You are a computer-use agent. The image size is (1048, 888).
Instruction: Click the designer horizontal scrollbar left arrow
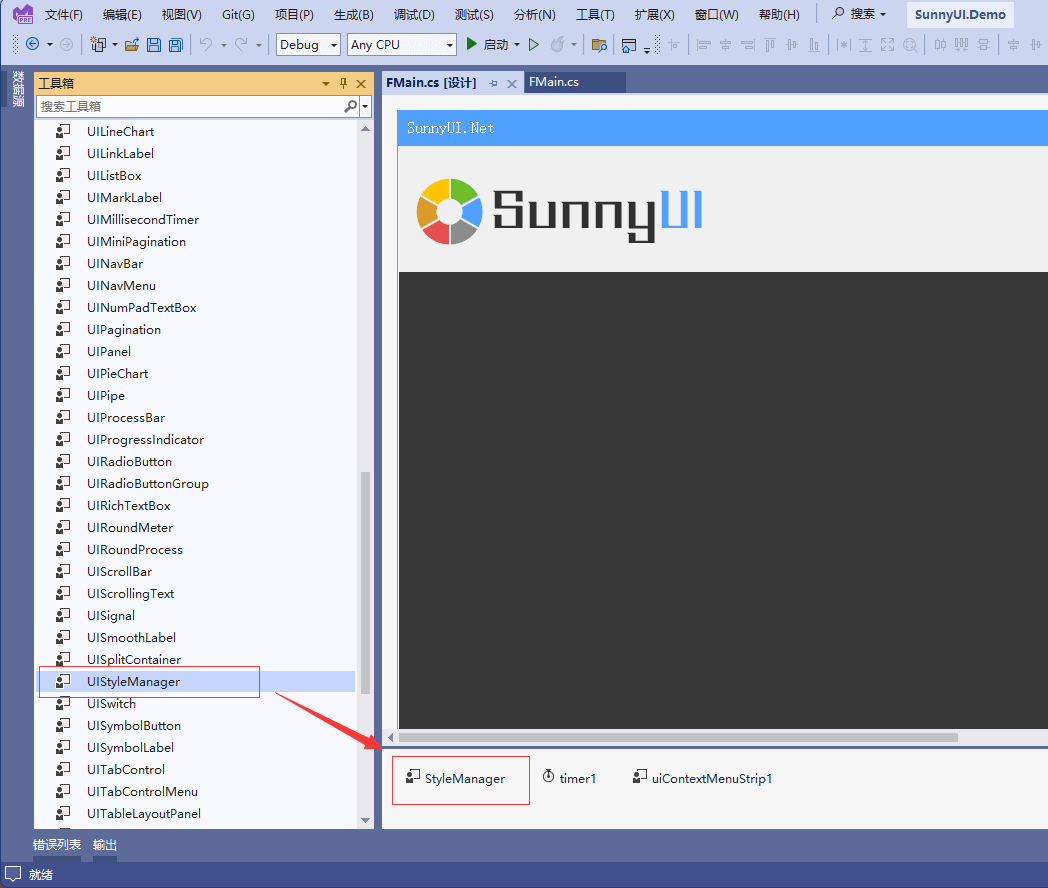click(391, 738)
